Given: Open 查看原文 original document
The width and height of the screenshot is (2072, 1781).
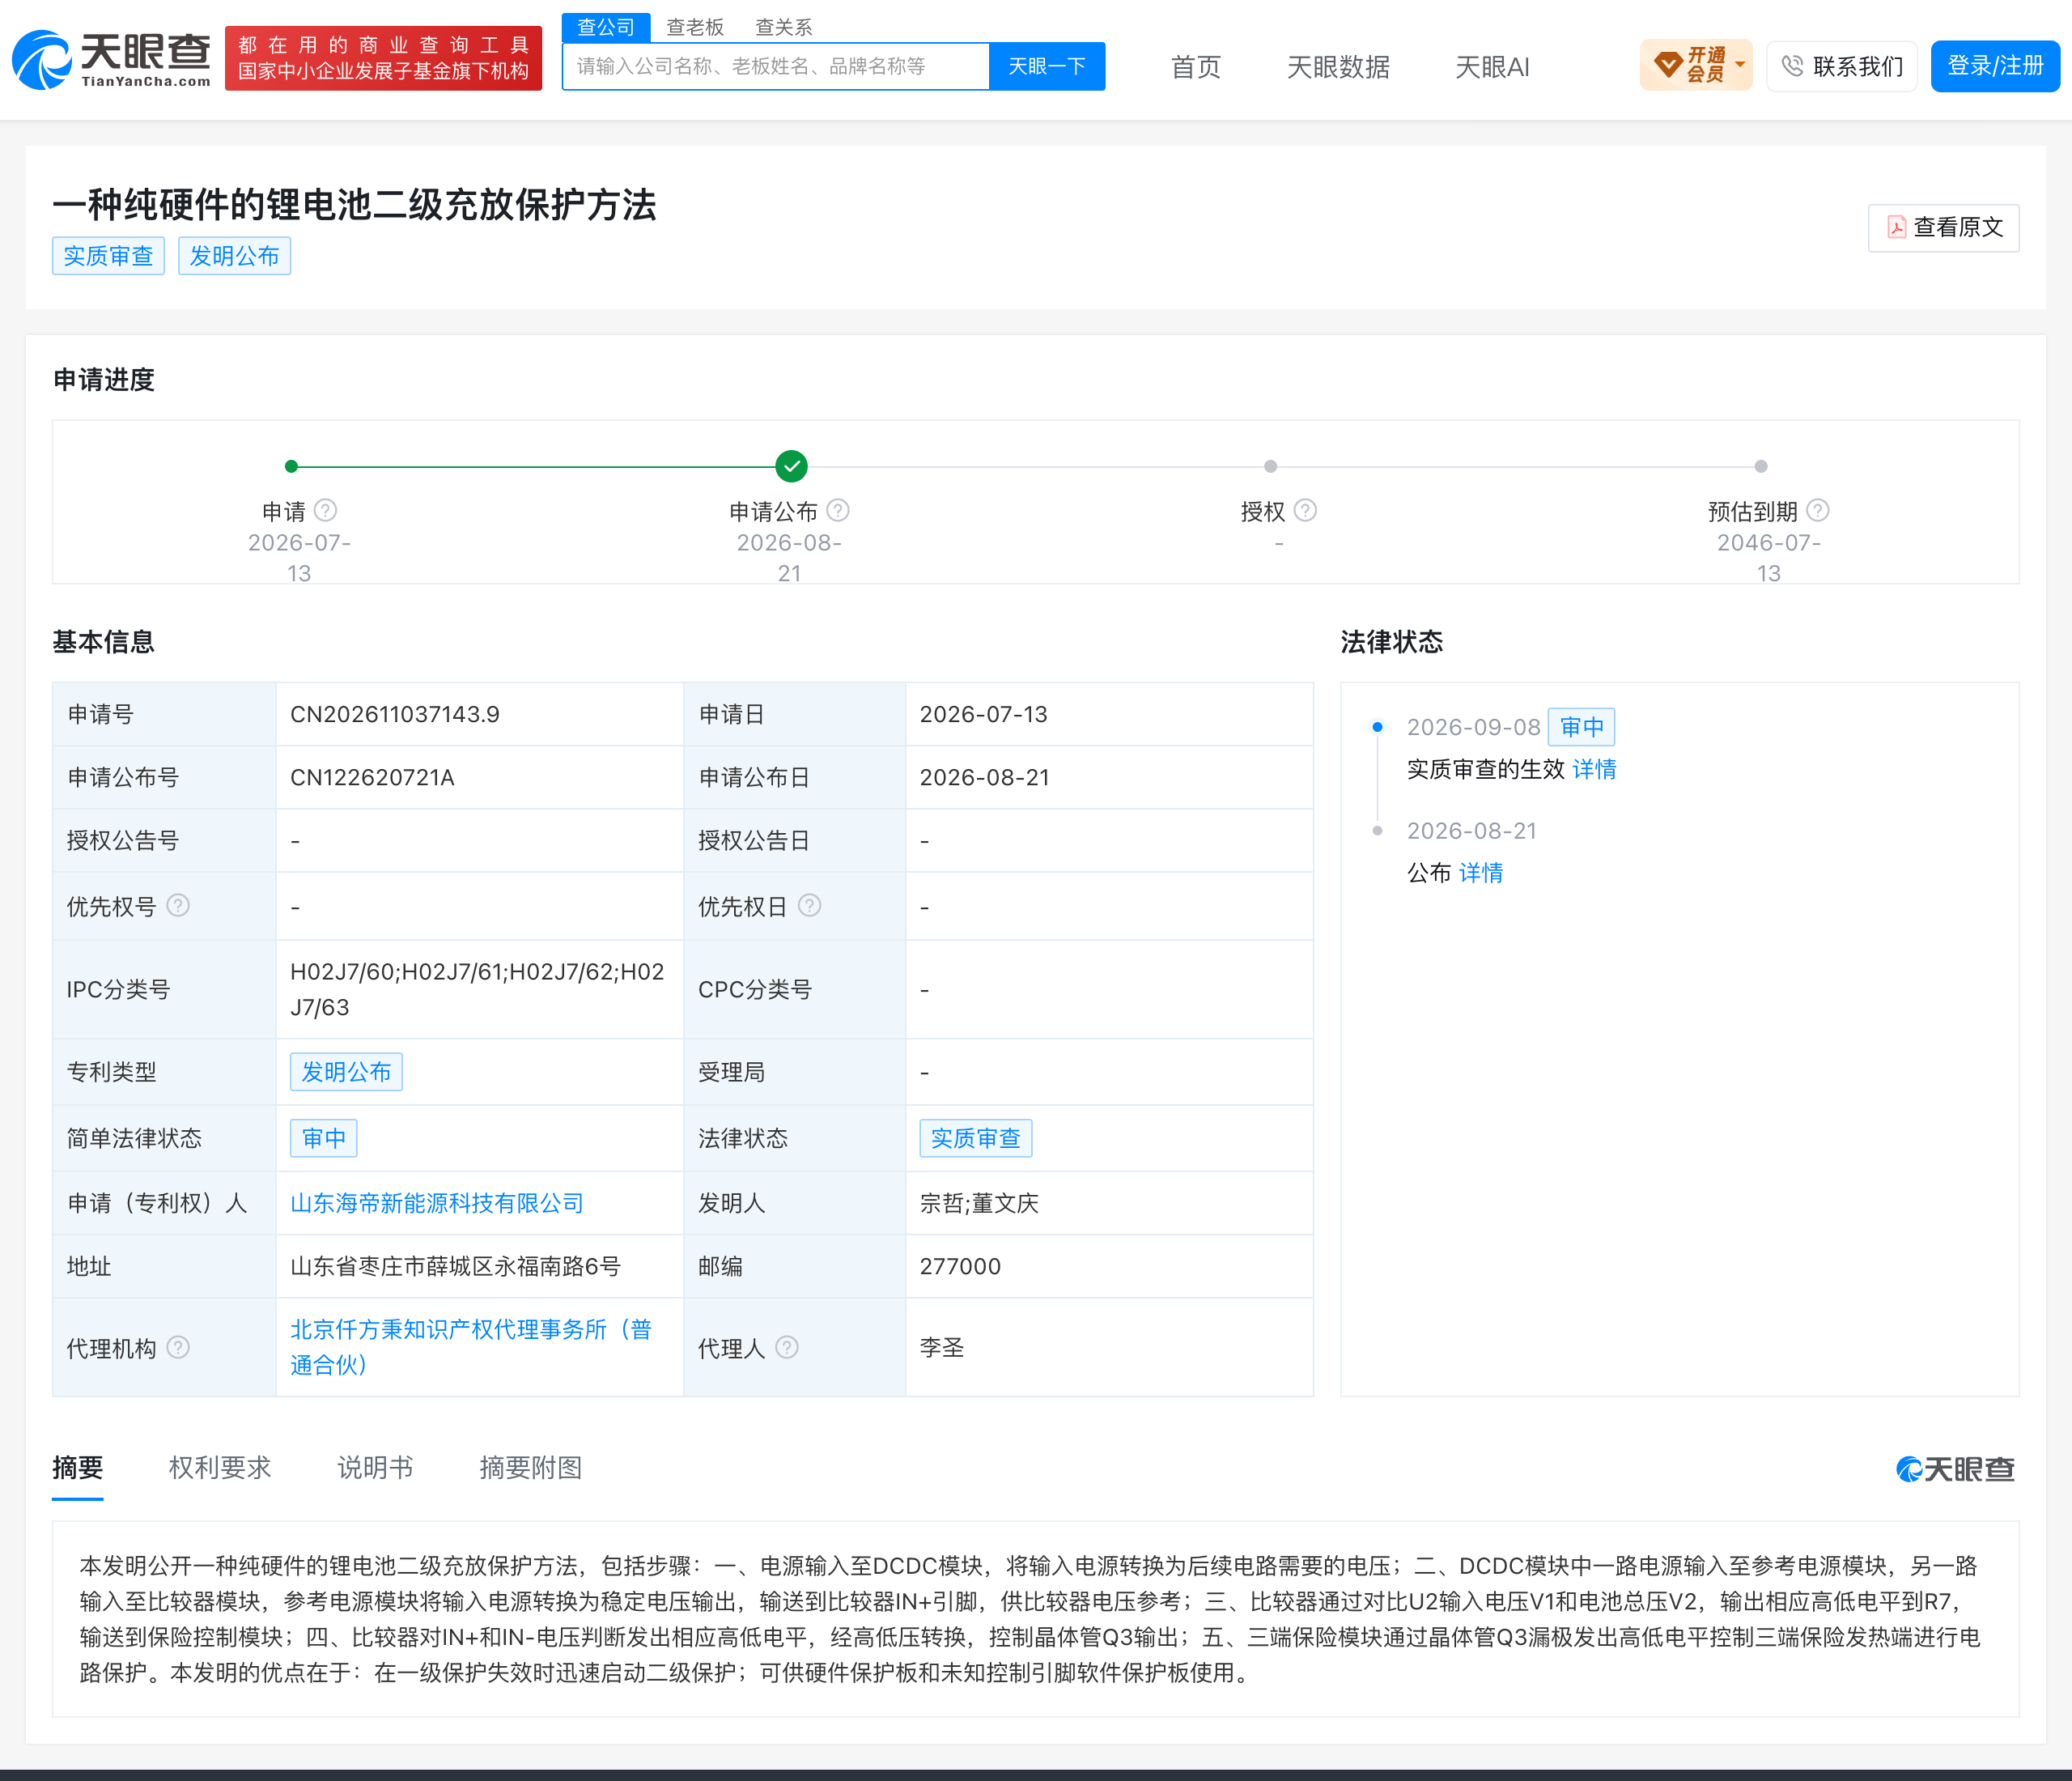Looking at the screenshot, I should tap(1944, 228).
